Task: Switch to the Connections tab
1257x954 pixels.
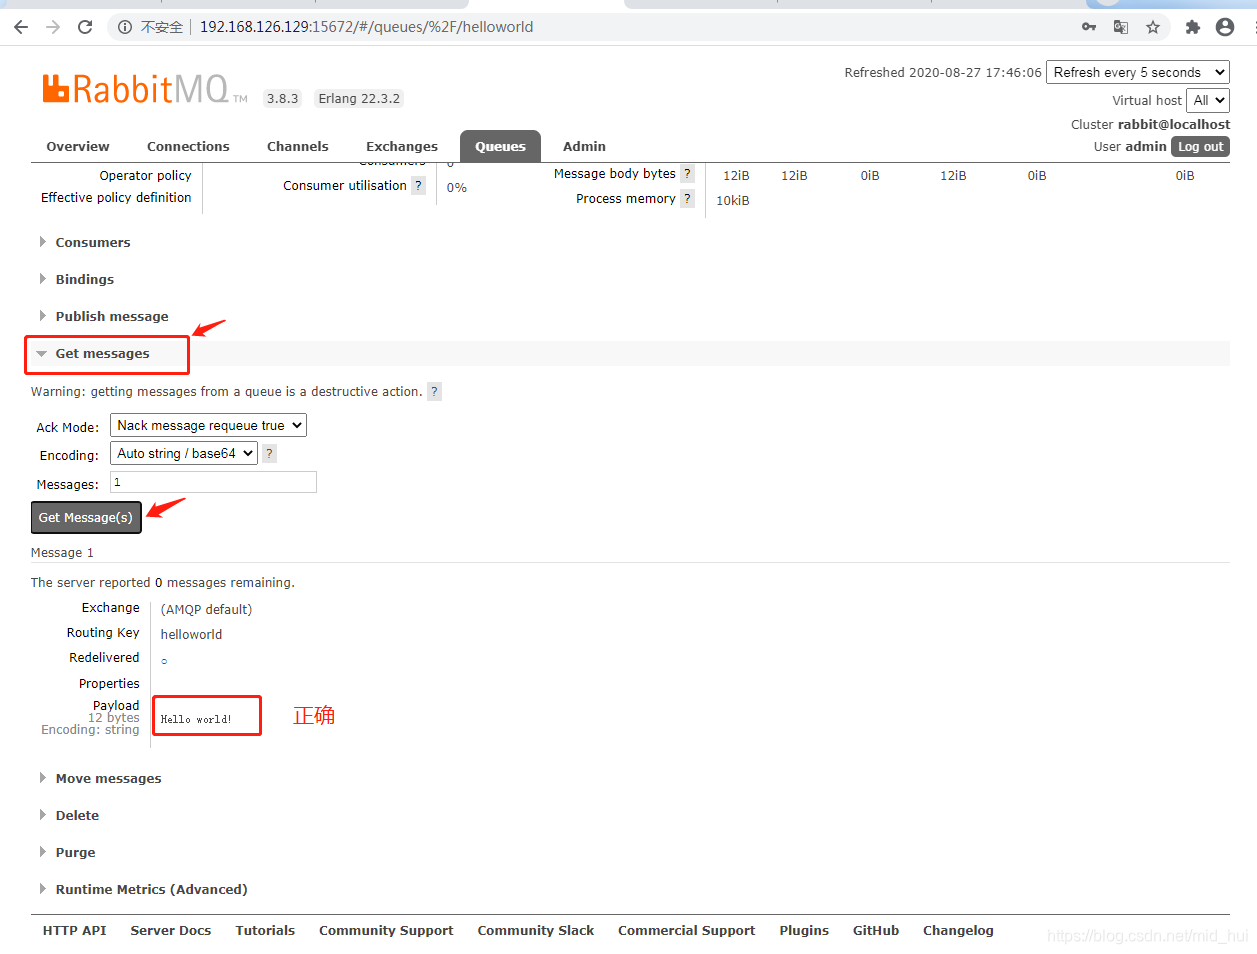Action: [x=188, y=146]
